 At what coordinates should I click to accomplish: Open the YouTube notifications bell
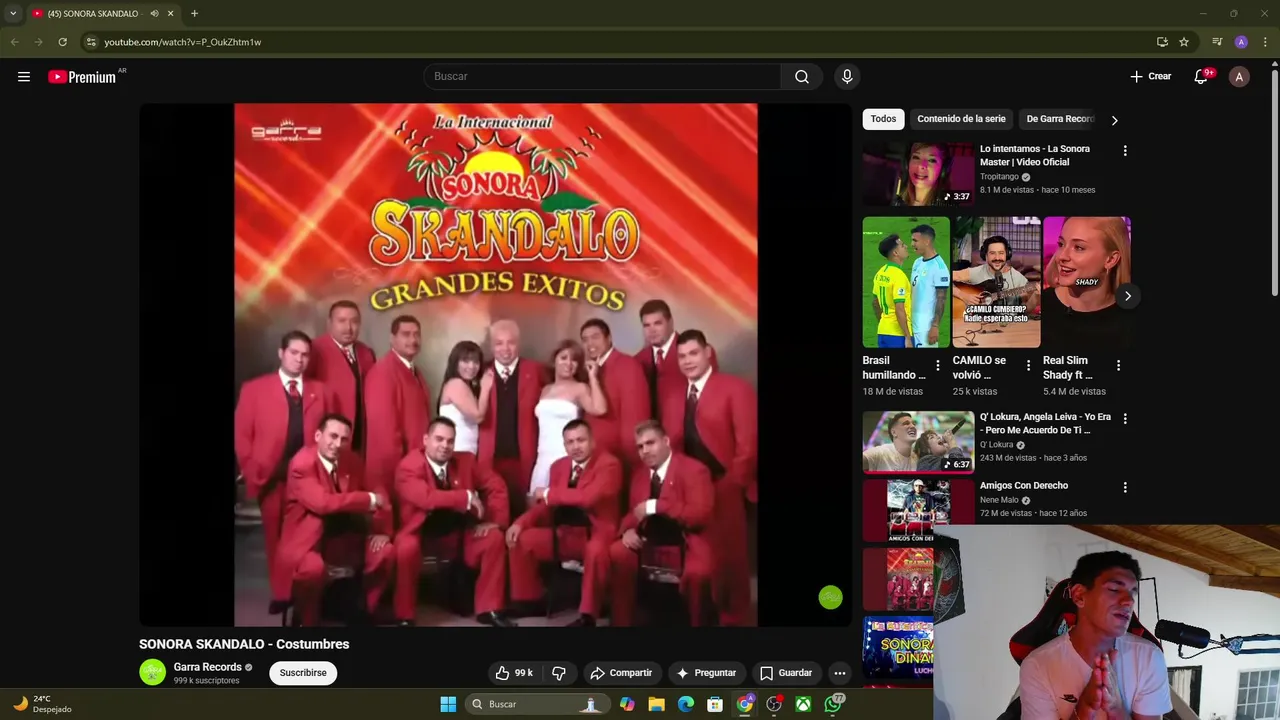point(1201,77)
